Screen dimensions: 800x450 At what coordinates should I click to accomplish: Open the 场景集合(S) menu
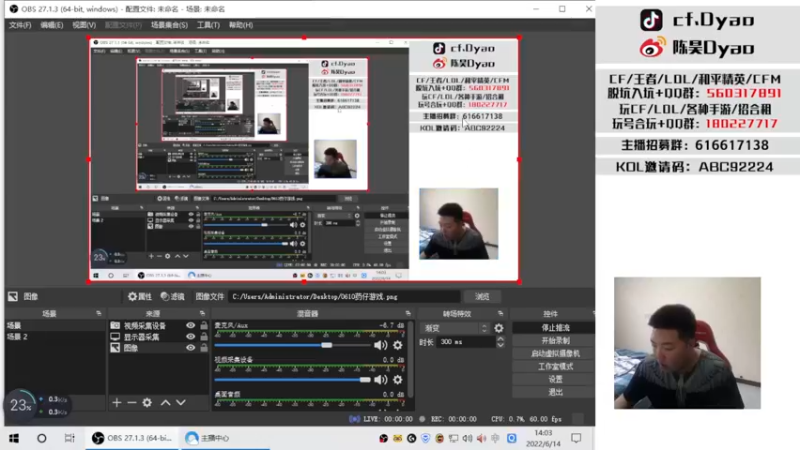coord(169,25)
